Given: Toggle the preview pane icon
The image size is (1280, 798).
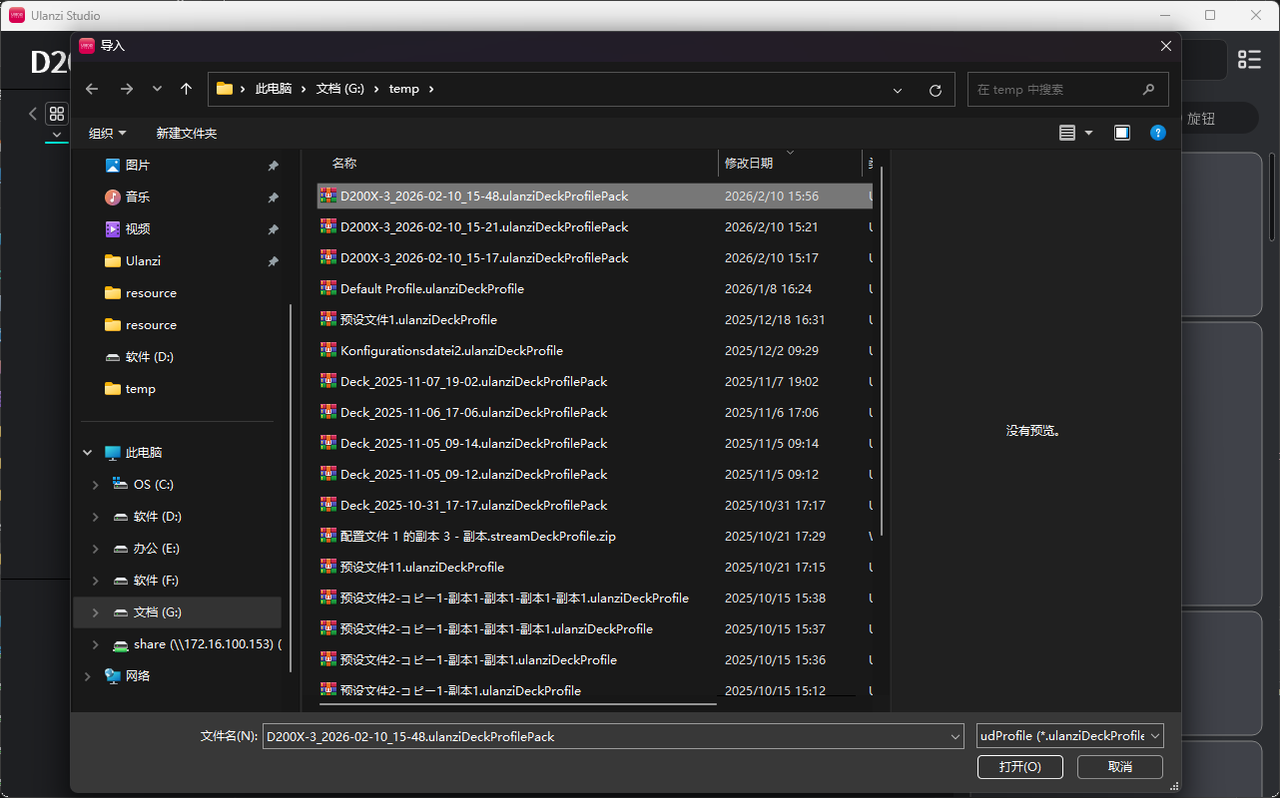Looking at the screenshot, I should click(x=1122, y=133).
